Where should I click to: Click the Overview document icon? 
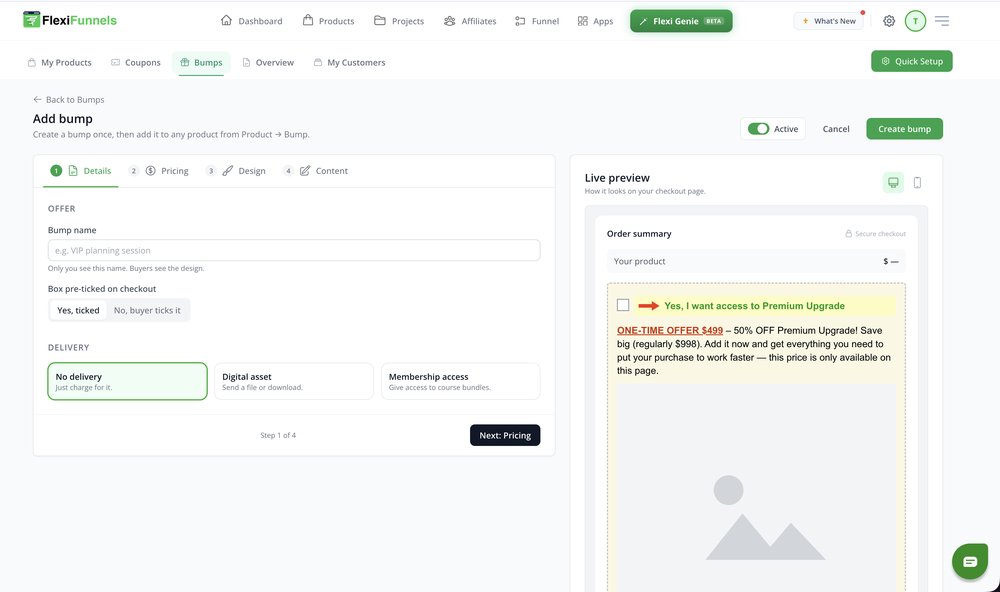click(246, 63)
